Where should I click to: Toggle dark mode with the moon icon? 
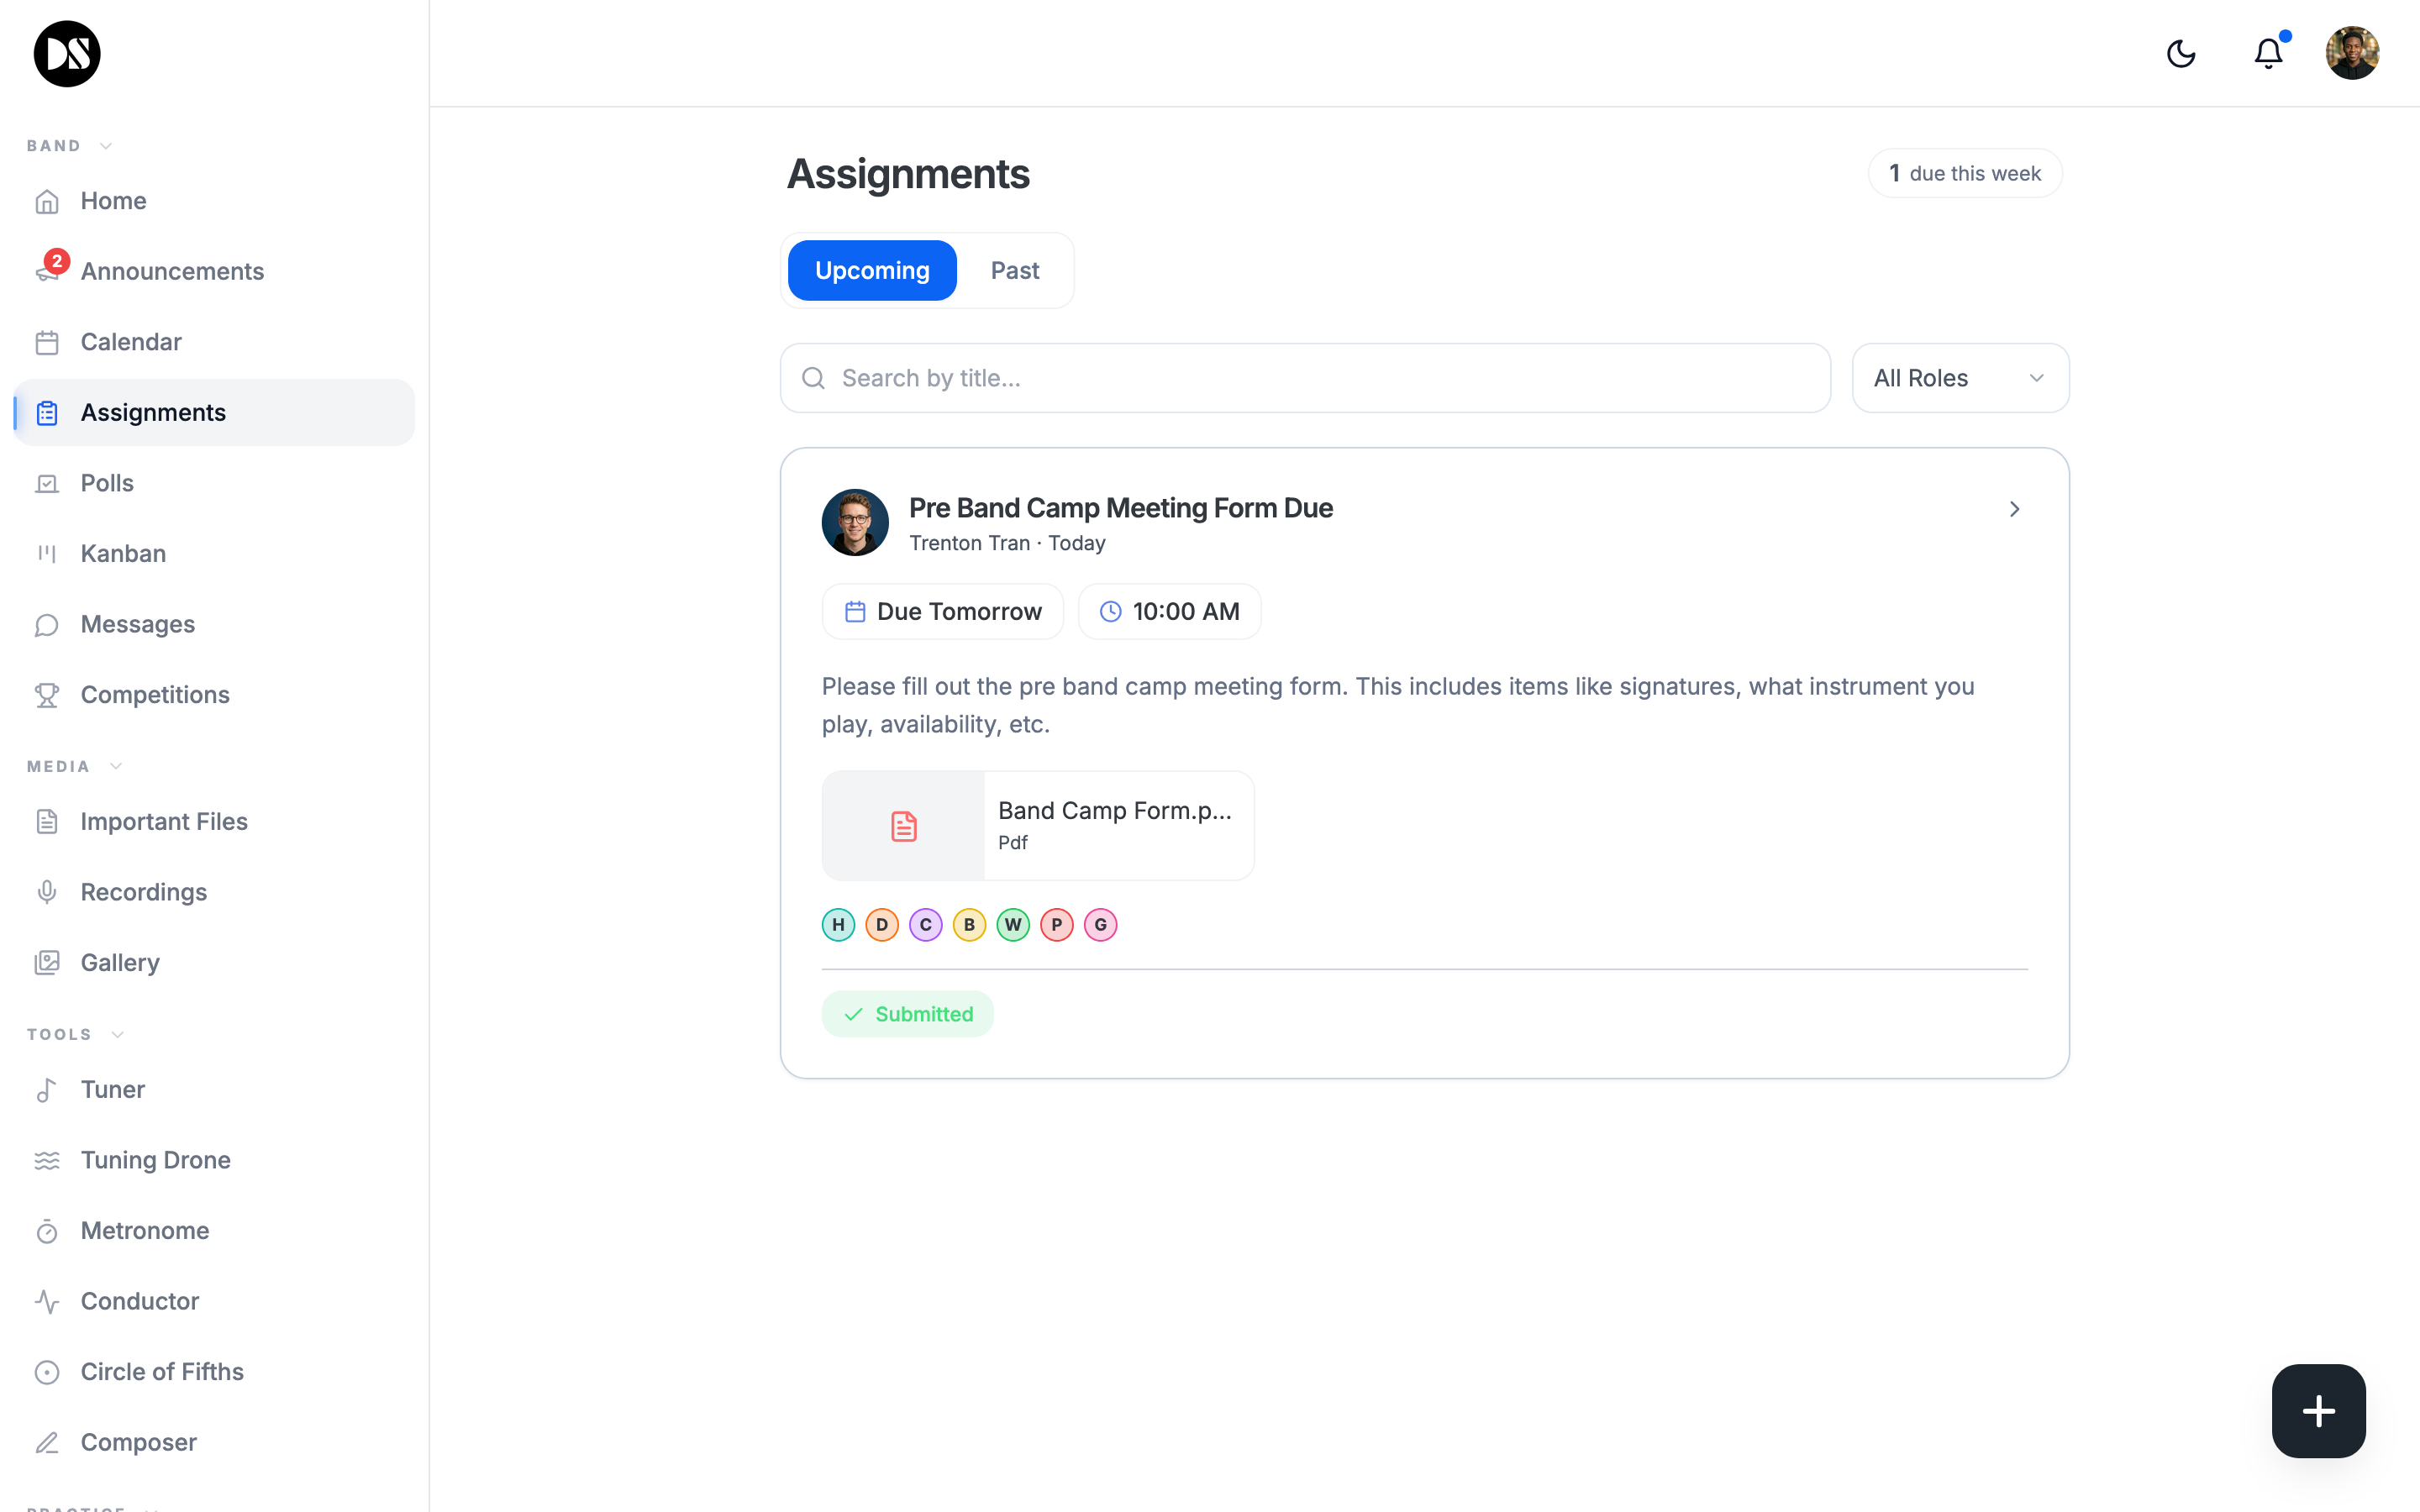click(x=2181, y=53)
